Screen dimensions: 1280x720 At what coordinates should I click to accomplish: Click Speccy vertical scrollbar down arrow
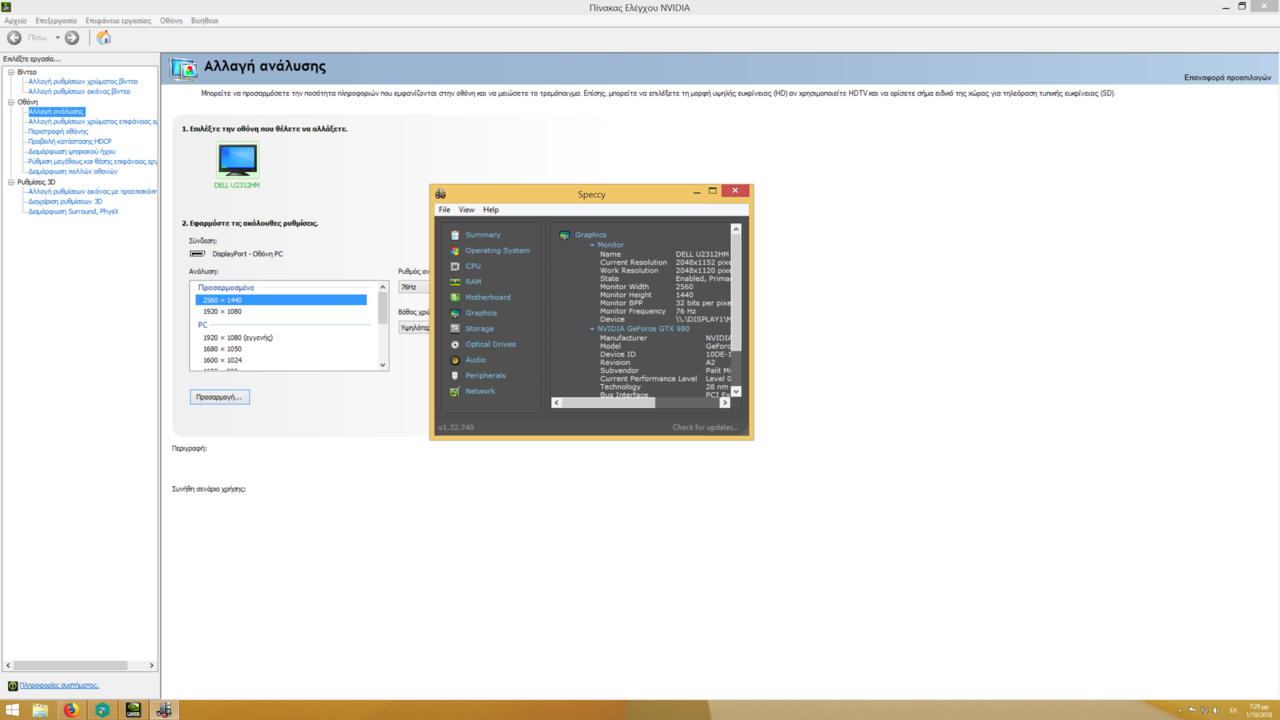[x=736, y=392]
